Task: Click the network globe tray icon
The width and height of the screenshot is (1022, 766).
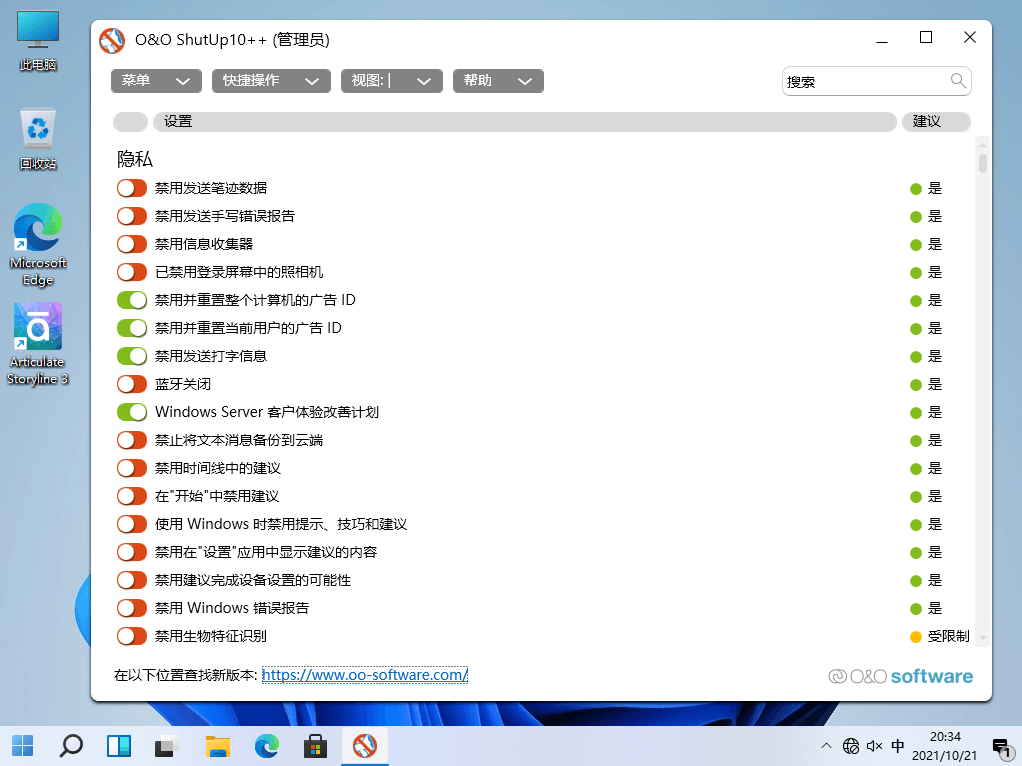Action: [851, 745]
